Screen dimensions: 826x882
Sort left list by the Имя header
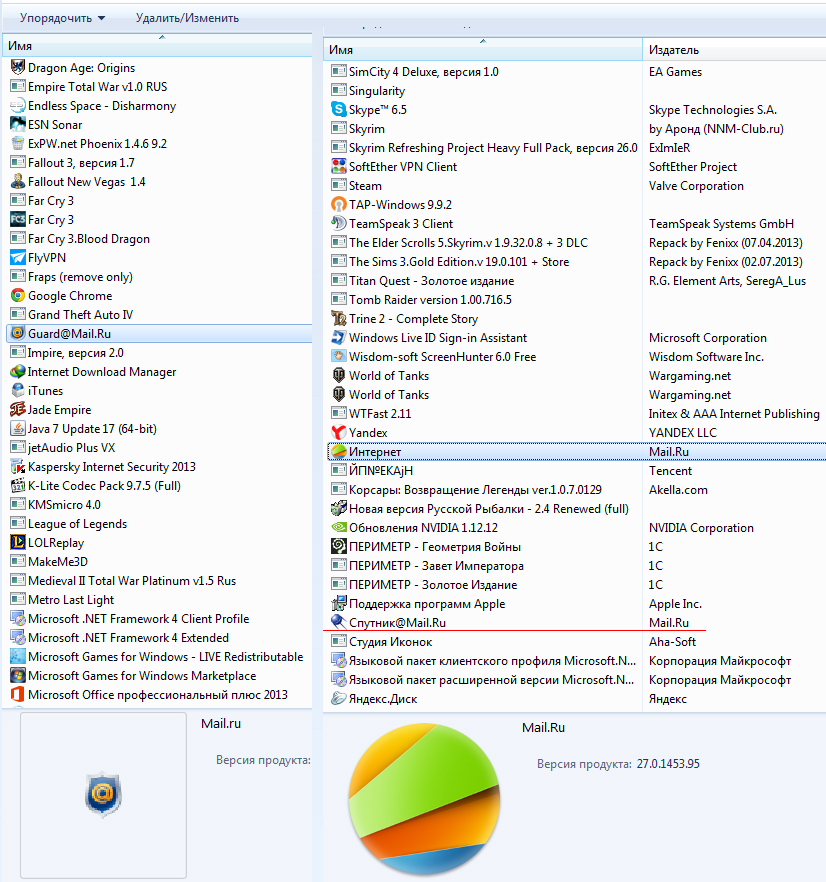[158, 46]
